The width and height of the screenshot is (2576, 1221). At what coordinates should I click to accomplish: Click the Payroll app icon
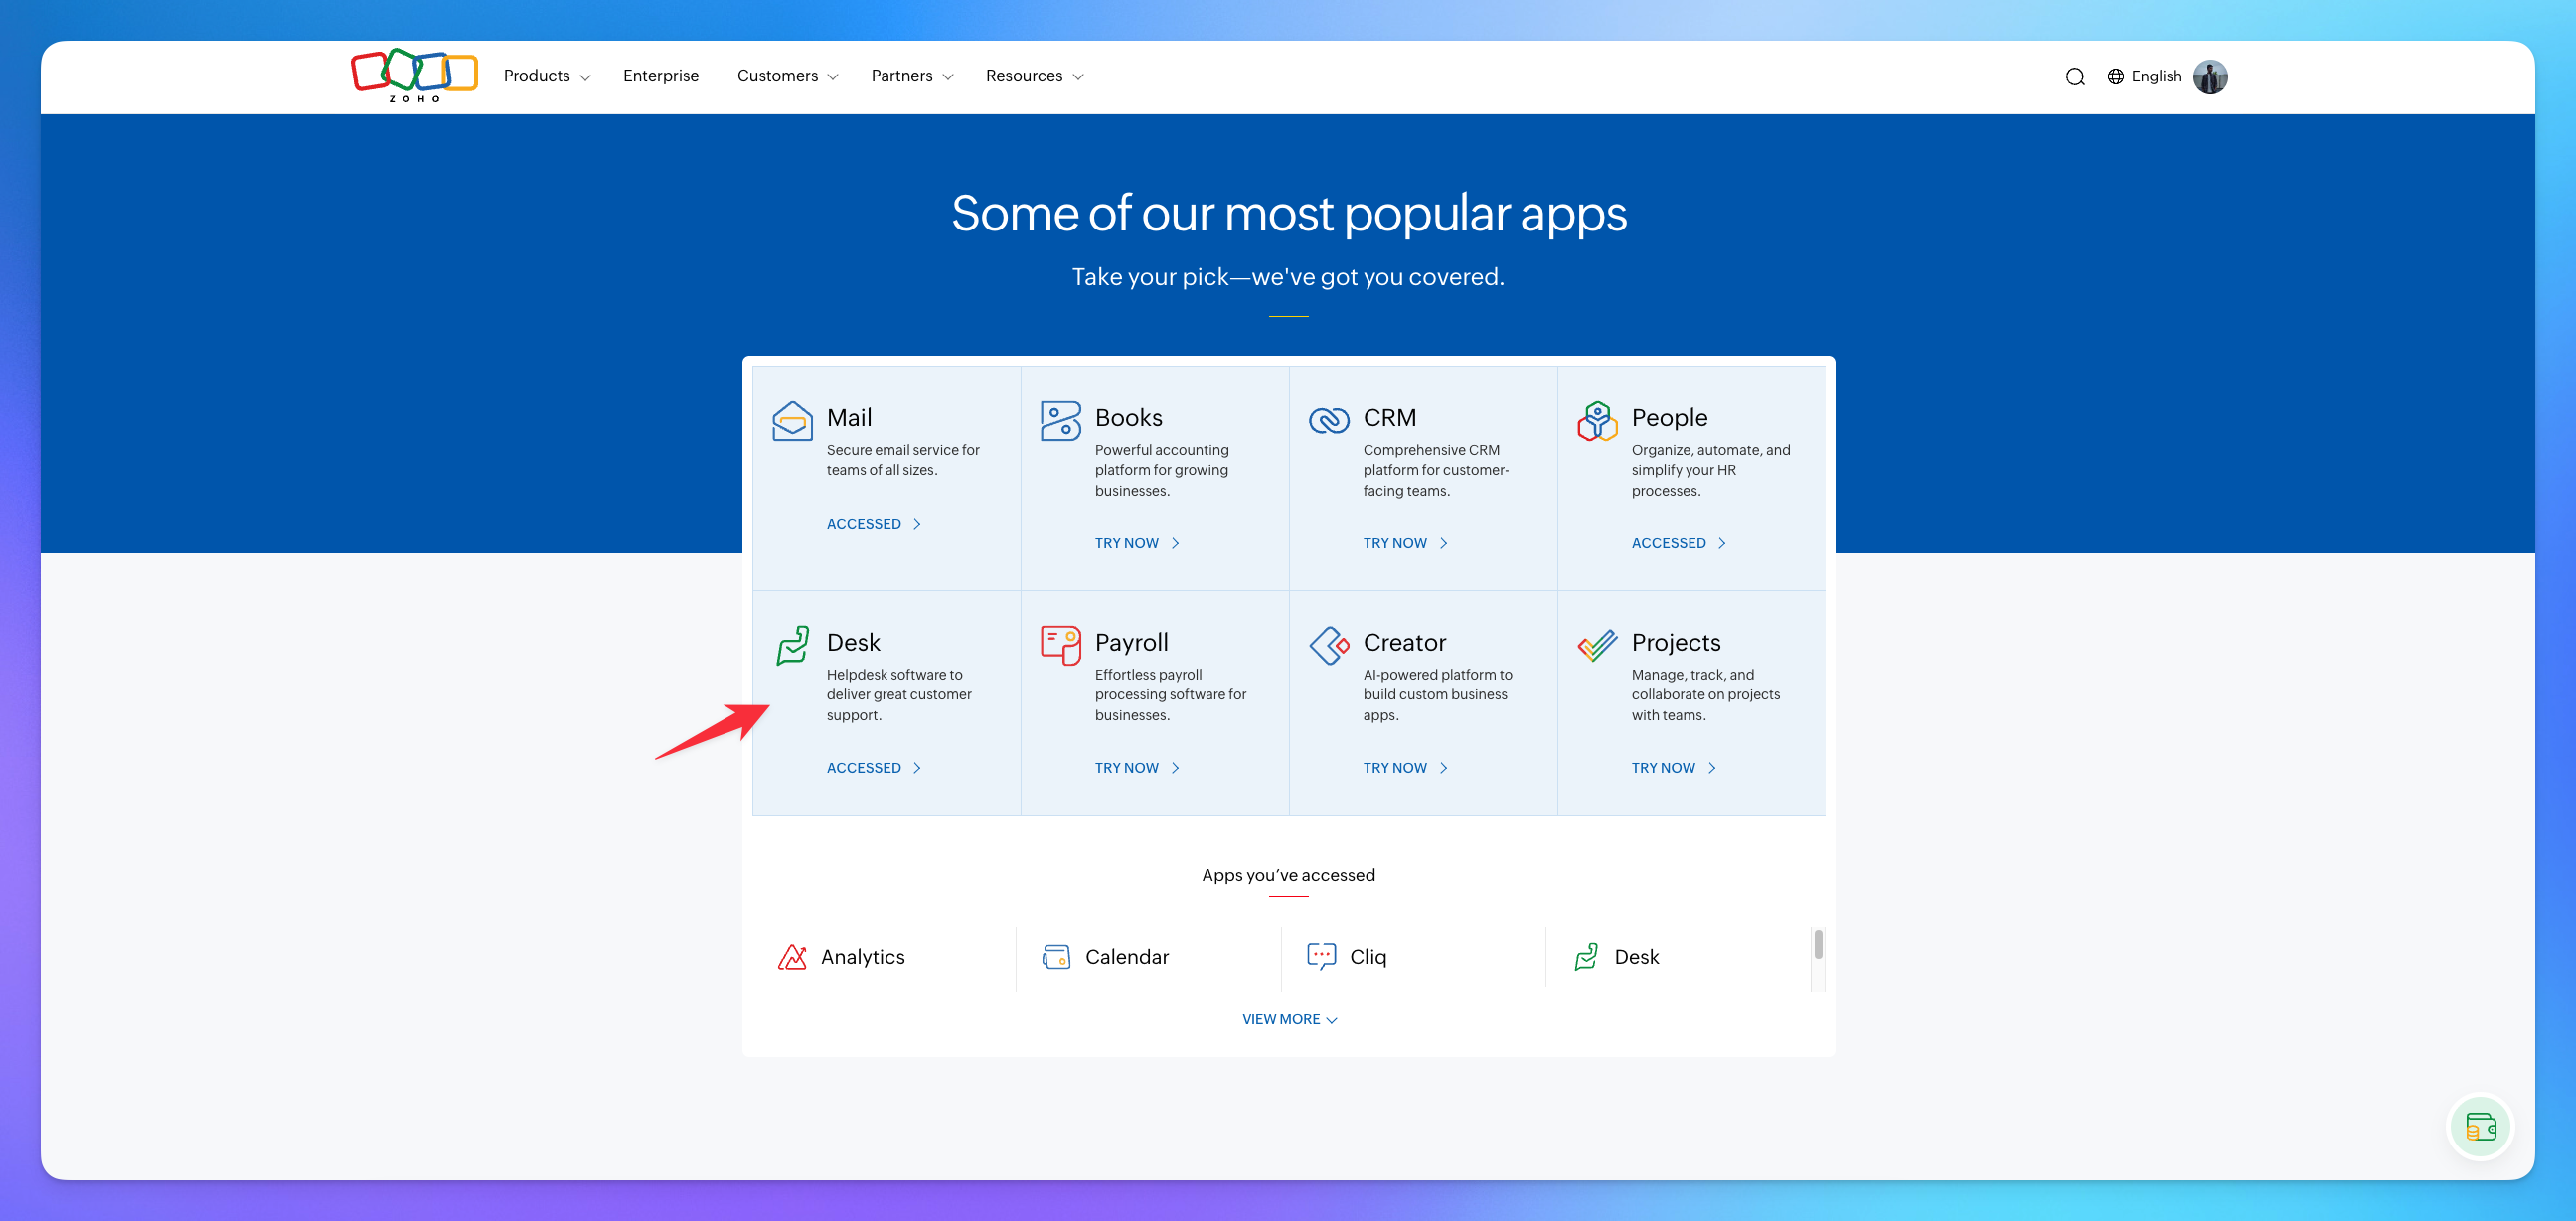pos(1059,645)
